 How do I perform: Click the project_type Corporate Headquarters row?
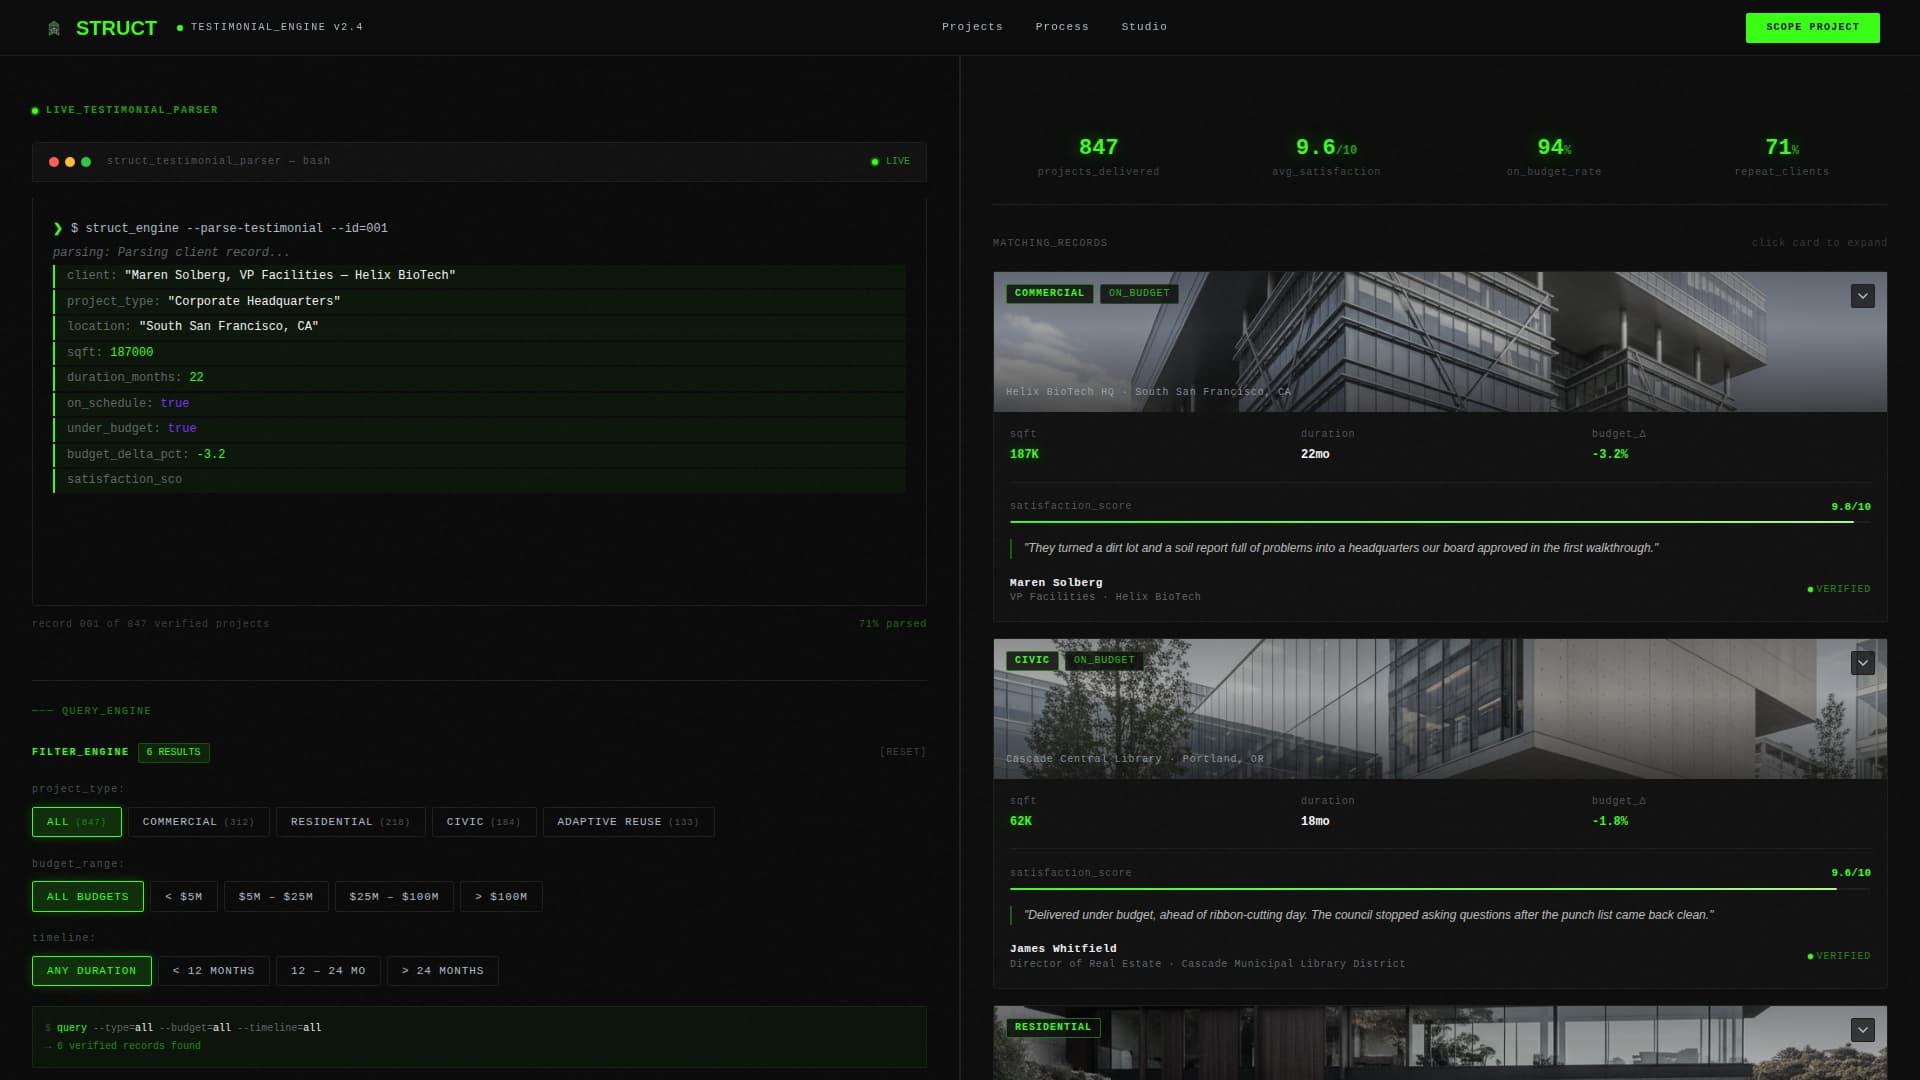pos(480,301)
